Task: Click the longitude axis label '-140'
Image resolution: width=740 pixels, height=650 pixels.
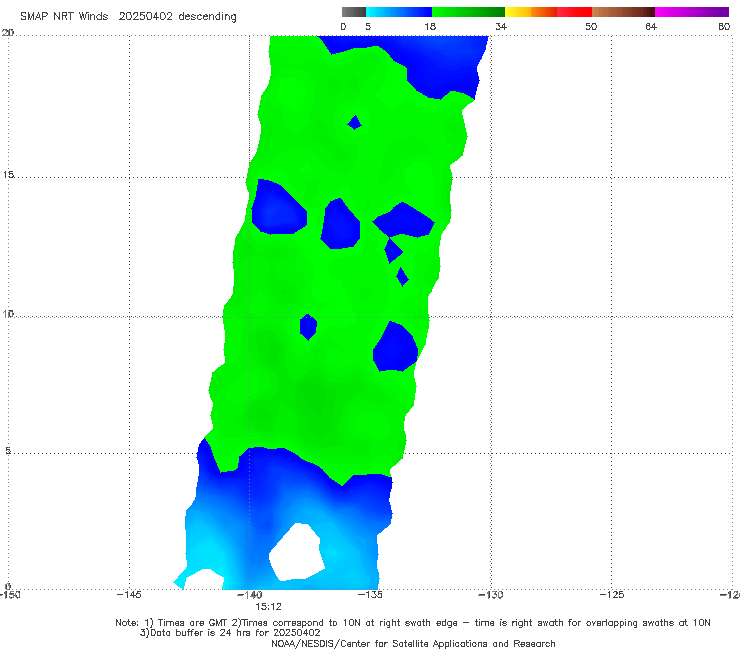Action: point(250,594)
